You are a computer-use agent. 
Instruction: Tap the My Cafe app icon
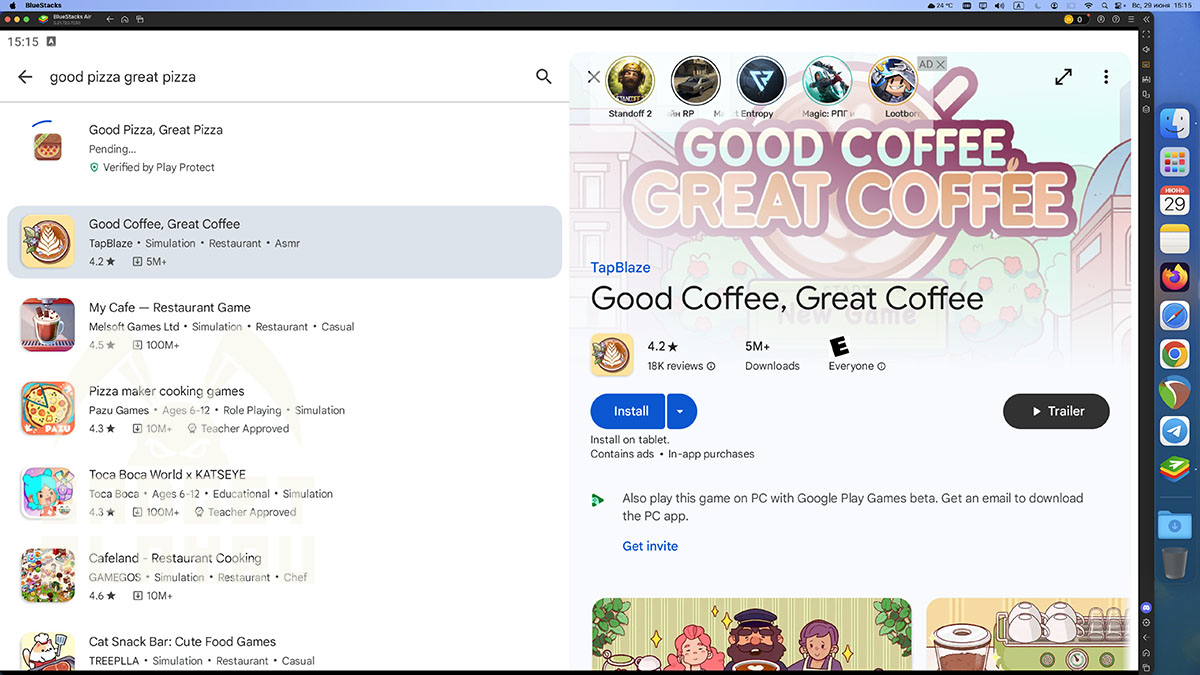(48, 325)
